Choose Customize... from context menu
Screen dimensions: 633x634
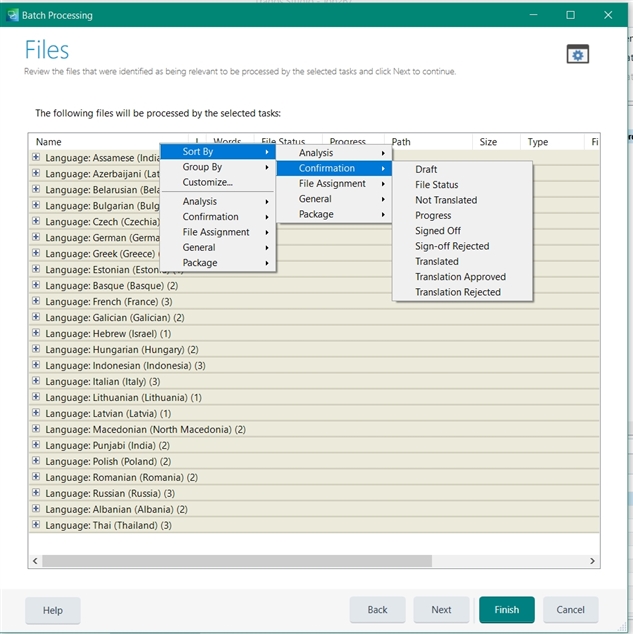pyautogui.click(x=218, y=182)
